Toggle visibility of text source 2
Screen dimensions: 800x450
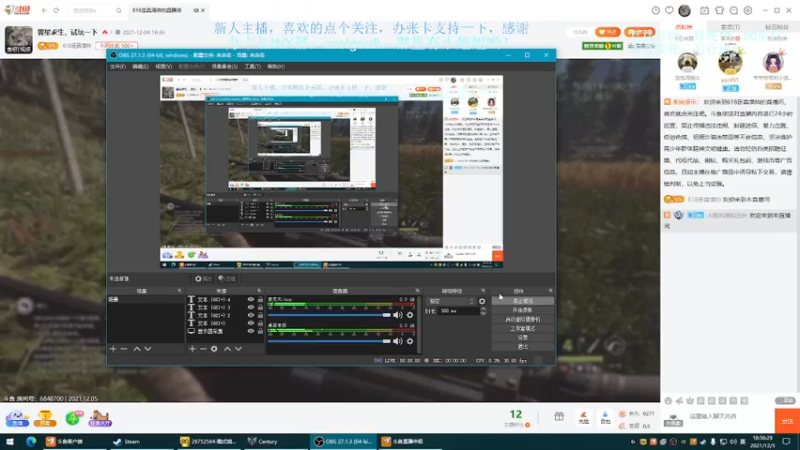251,315
